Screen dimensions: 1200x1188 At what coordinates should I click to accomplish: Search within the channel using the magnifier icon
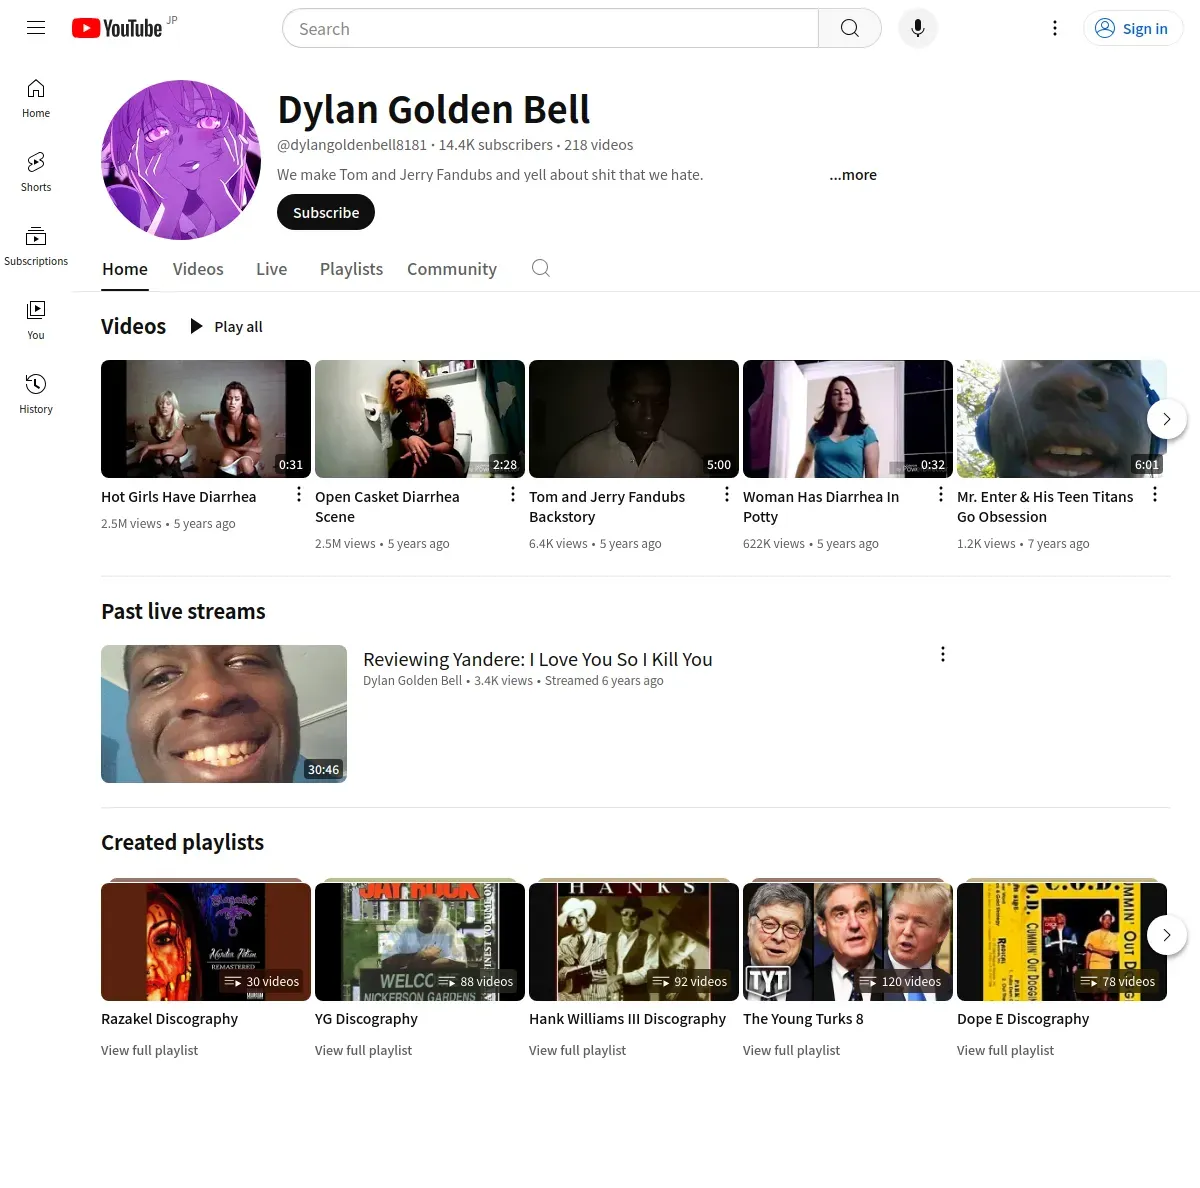pyautogui.click(x=541, y=268)
